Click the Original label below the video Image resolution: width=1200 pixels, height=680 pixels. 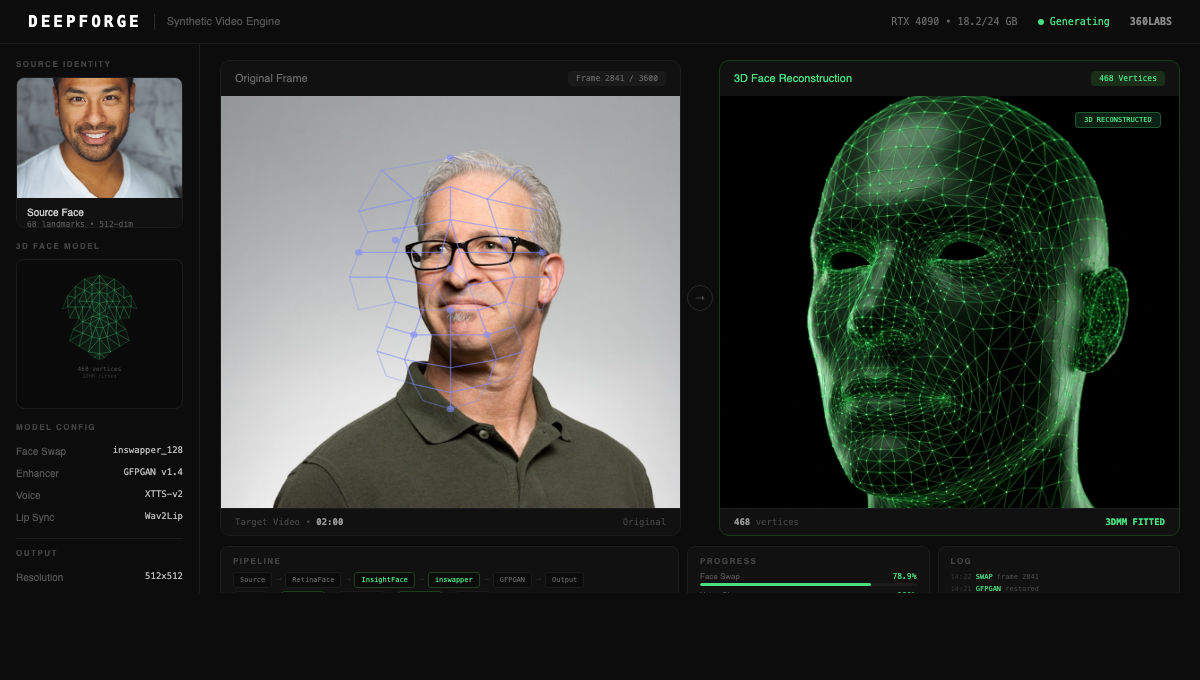(x=644, y=522)
